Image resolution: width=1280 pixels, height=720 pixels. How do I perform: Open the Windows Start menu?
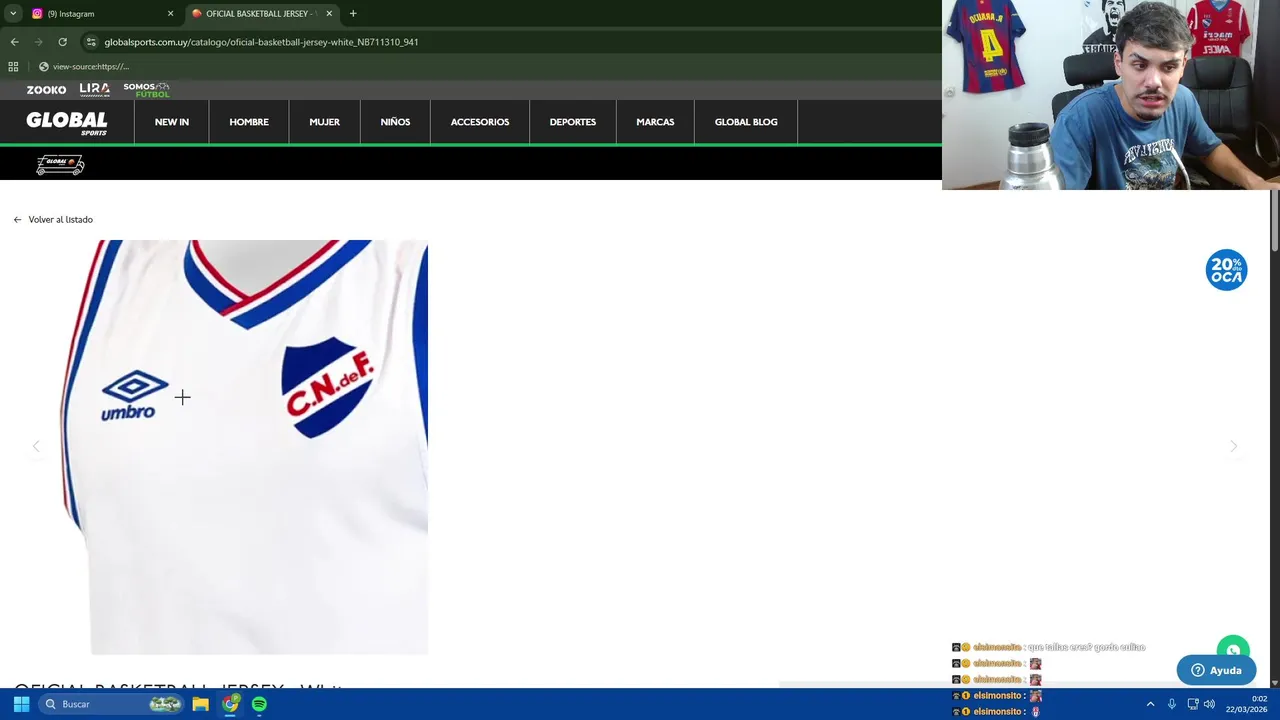coord(21,704)
